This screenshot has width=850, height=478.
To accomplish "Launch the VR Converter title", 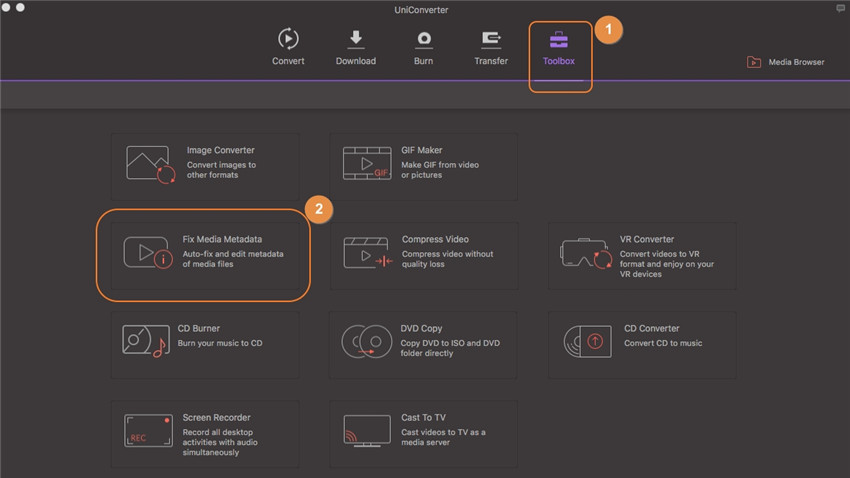I will (647, 239).
